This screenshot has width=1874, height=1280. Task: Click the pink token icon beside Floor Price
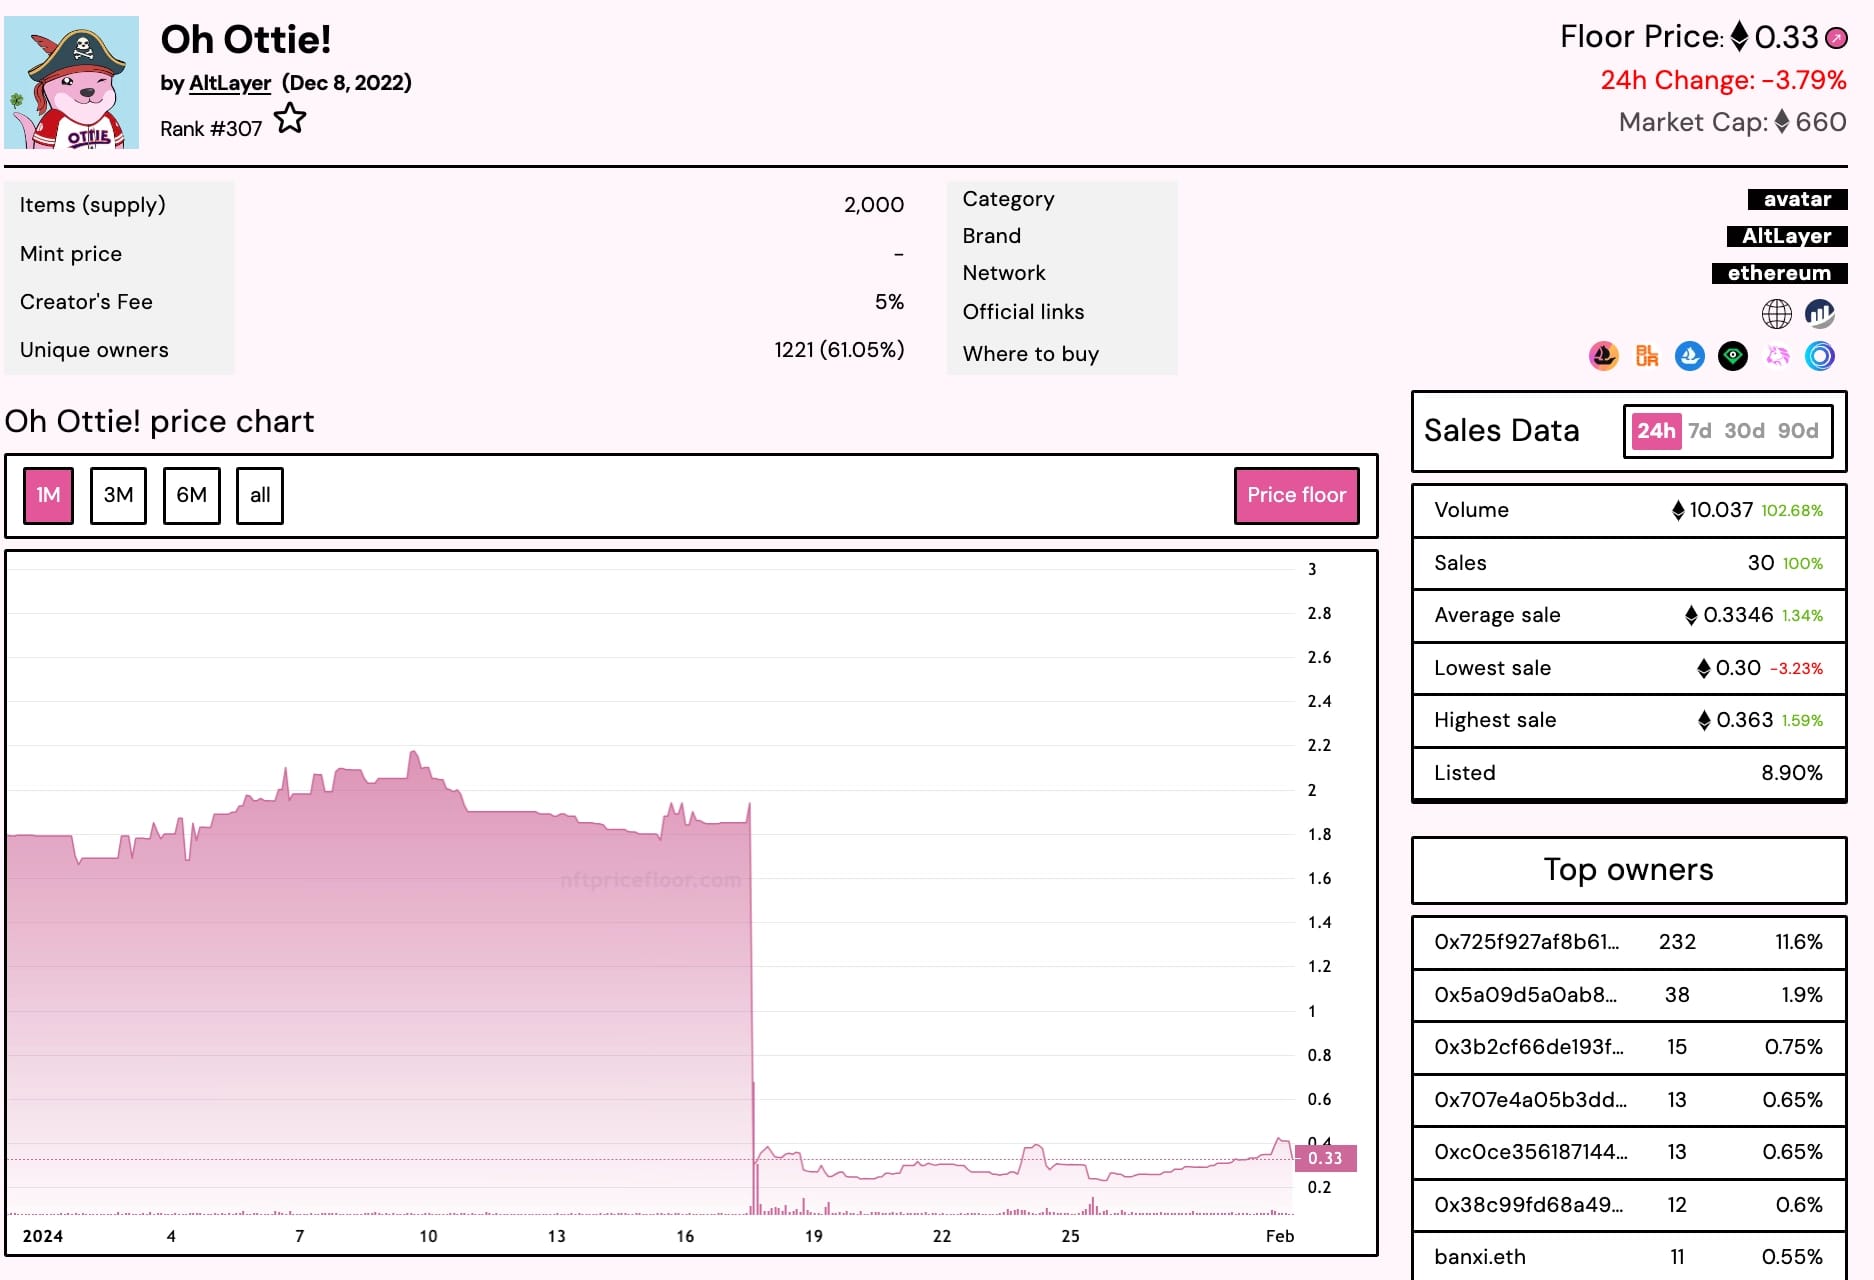coord(1836,36)
